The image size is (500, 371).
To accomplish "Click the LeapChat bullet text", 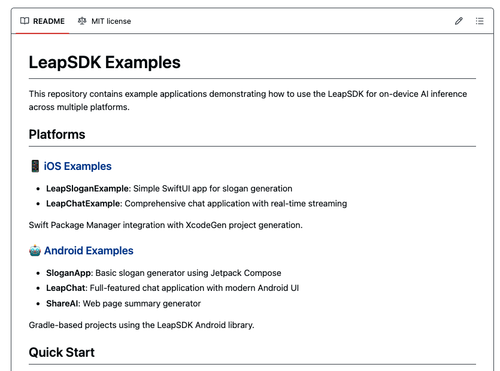I will click(172, 288).
